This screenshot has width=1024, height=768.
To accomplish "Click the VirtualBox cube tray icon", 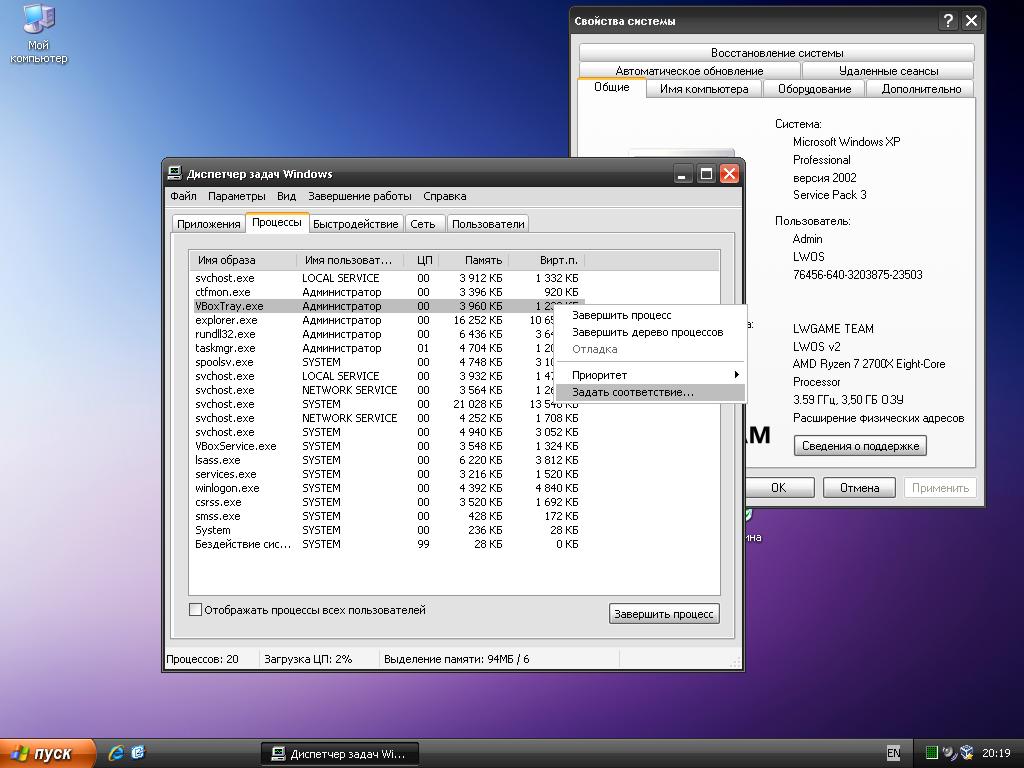I will pos(966,753).
